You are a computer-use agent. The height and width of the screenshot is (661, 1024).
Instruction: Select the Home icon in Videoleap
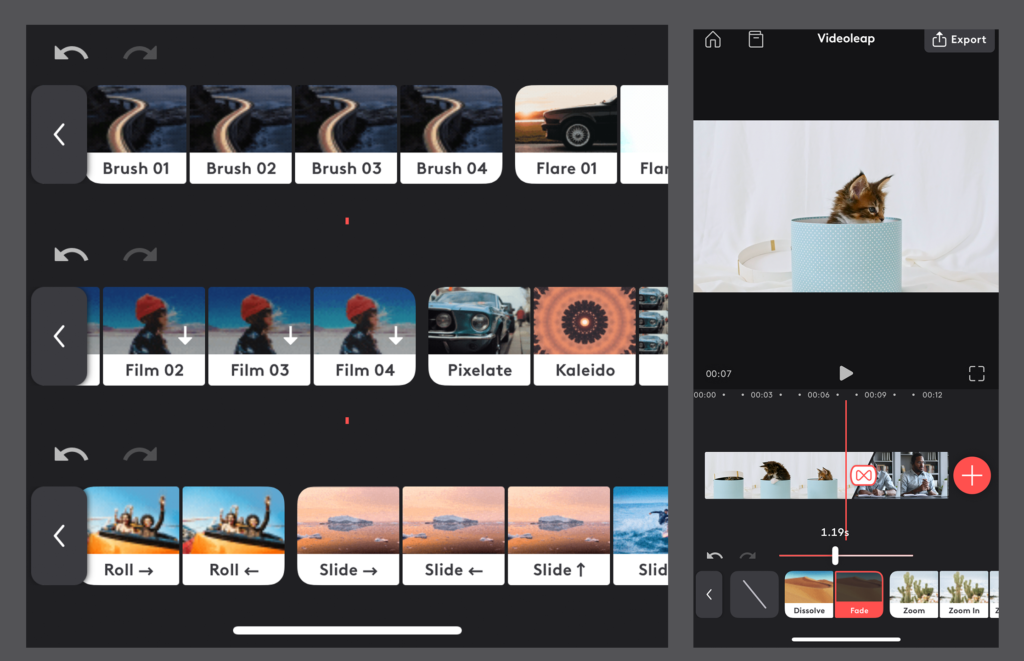click(x=712, y=39)
